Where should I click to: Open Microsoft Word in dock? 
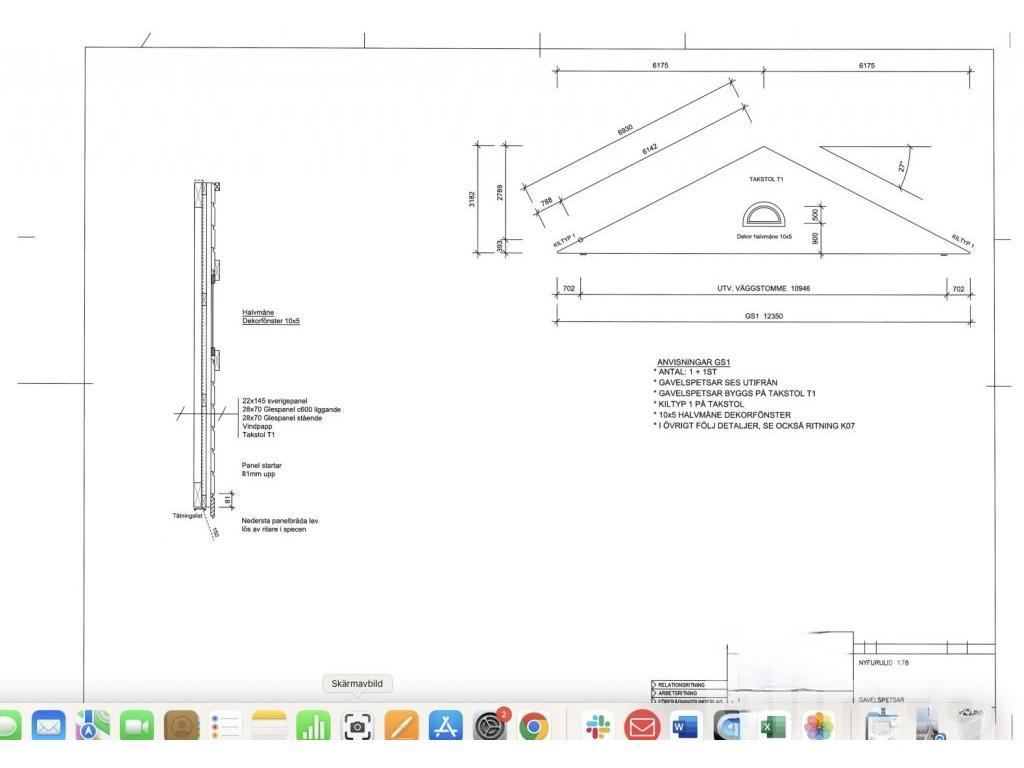coord(686,725)
